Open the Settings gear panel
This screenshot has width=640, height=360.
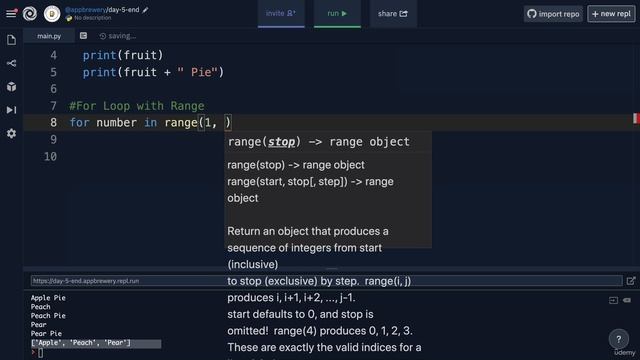(x=11, y=133)
